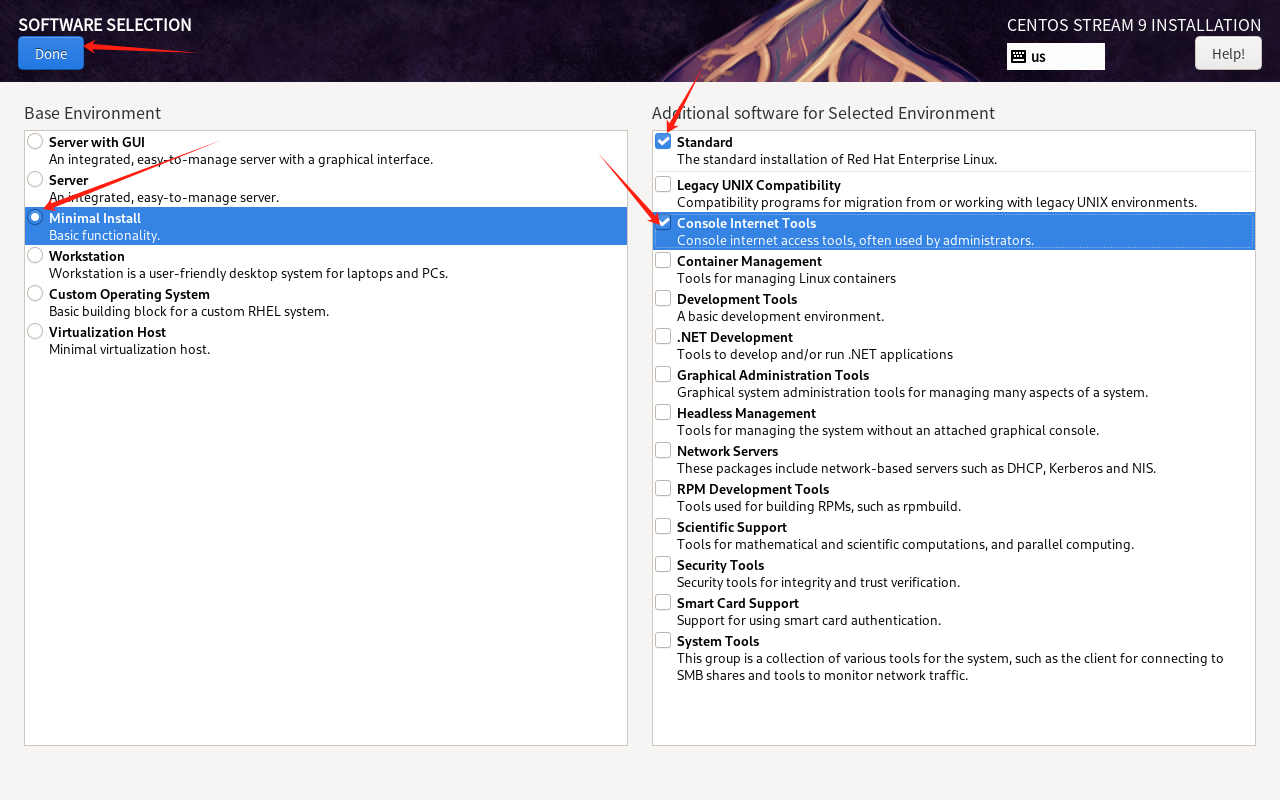Click 'Tools for managing Linux containers' text
This screenshot has height=800, width=1280.
point(786,278)
